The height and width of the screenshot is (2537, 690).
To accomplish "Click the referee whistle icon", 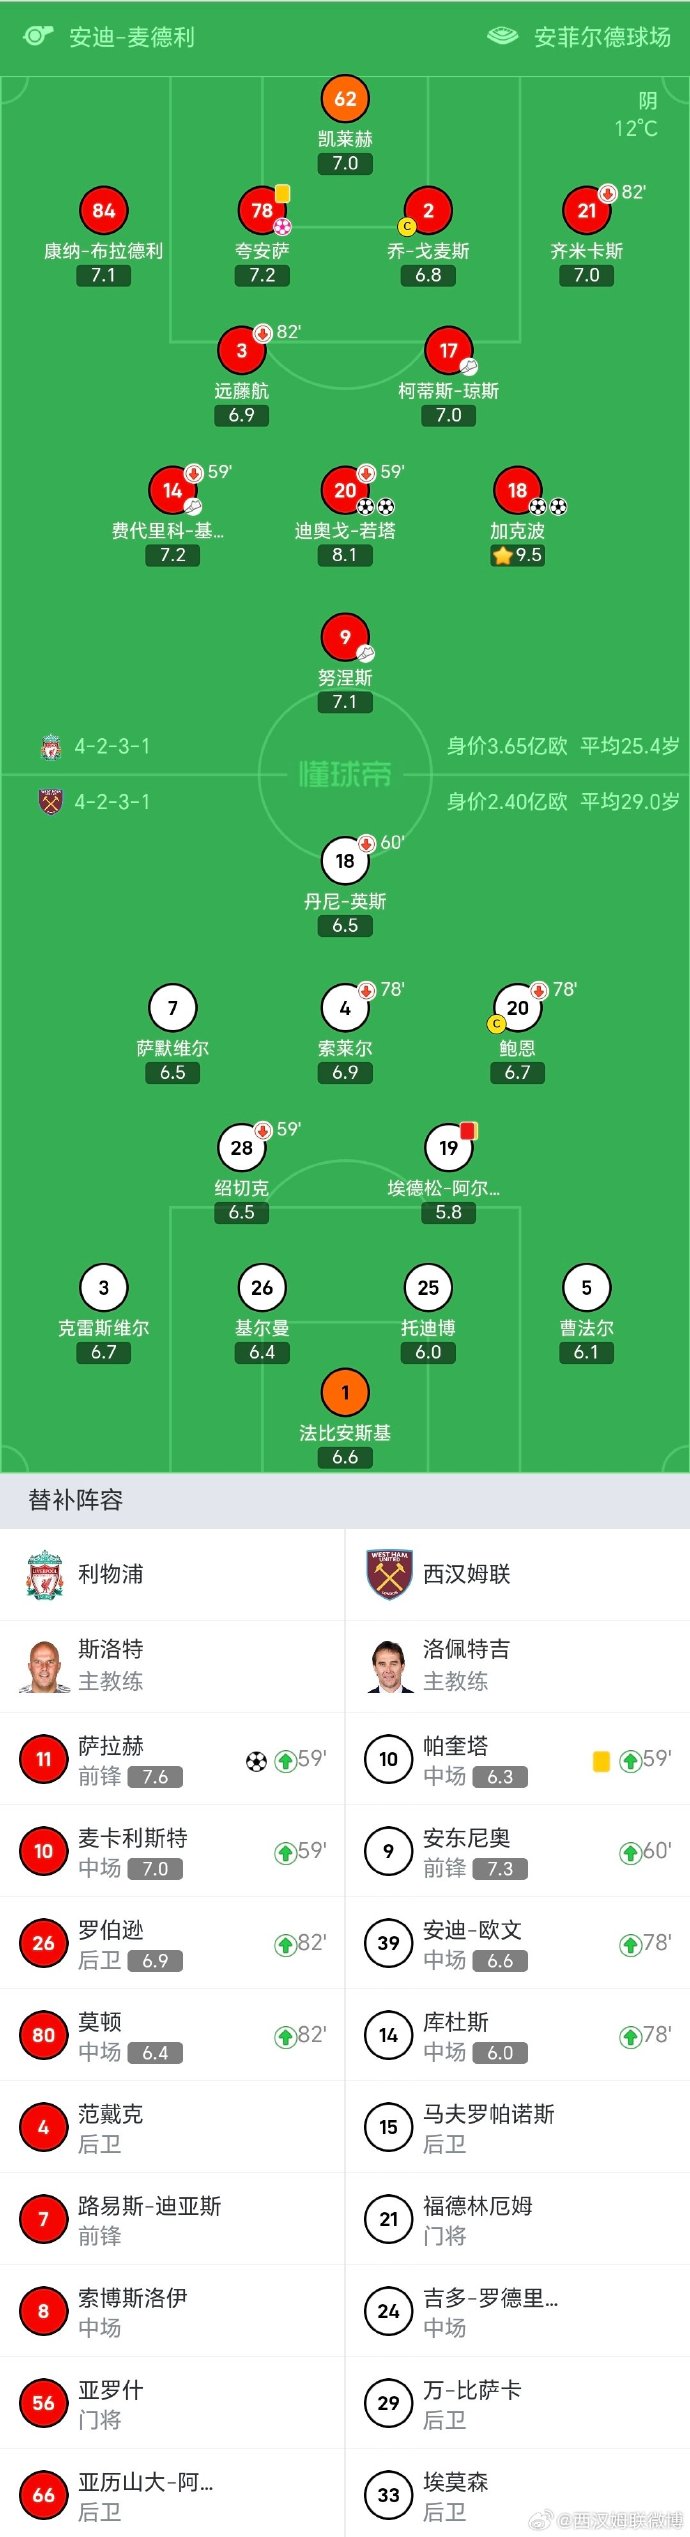I will (x=38, y=37).
